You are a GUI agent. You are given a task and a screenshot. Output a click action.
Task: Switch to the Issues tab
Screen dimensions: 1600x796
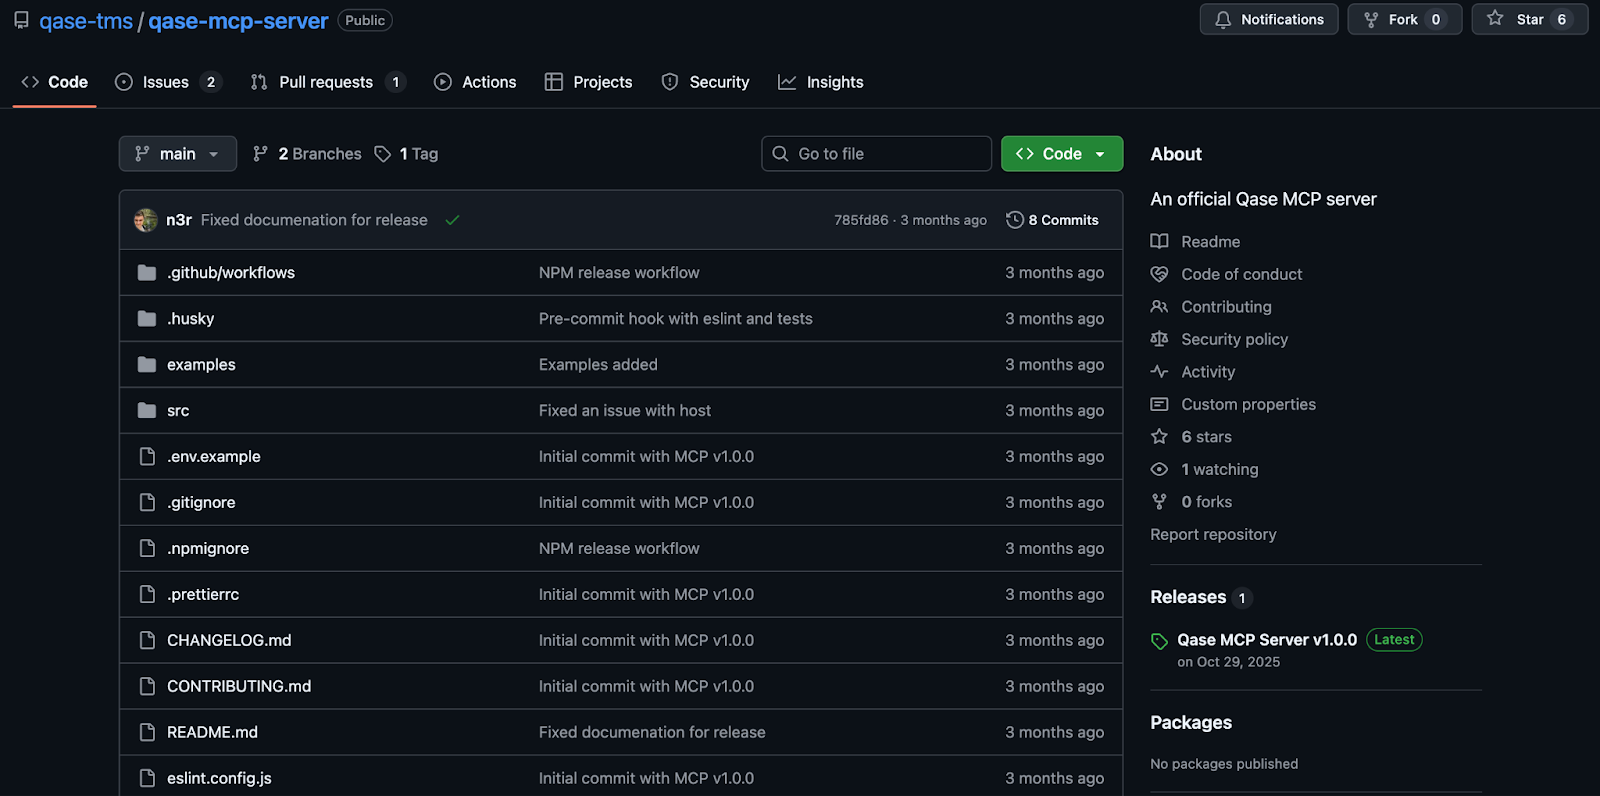[x=165, y=82]
